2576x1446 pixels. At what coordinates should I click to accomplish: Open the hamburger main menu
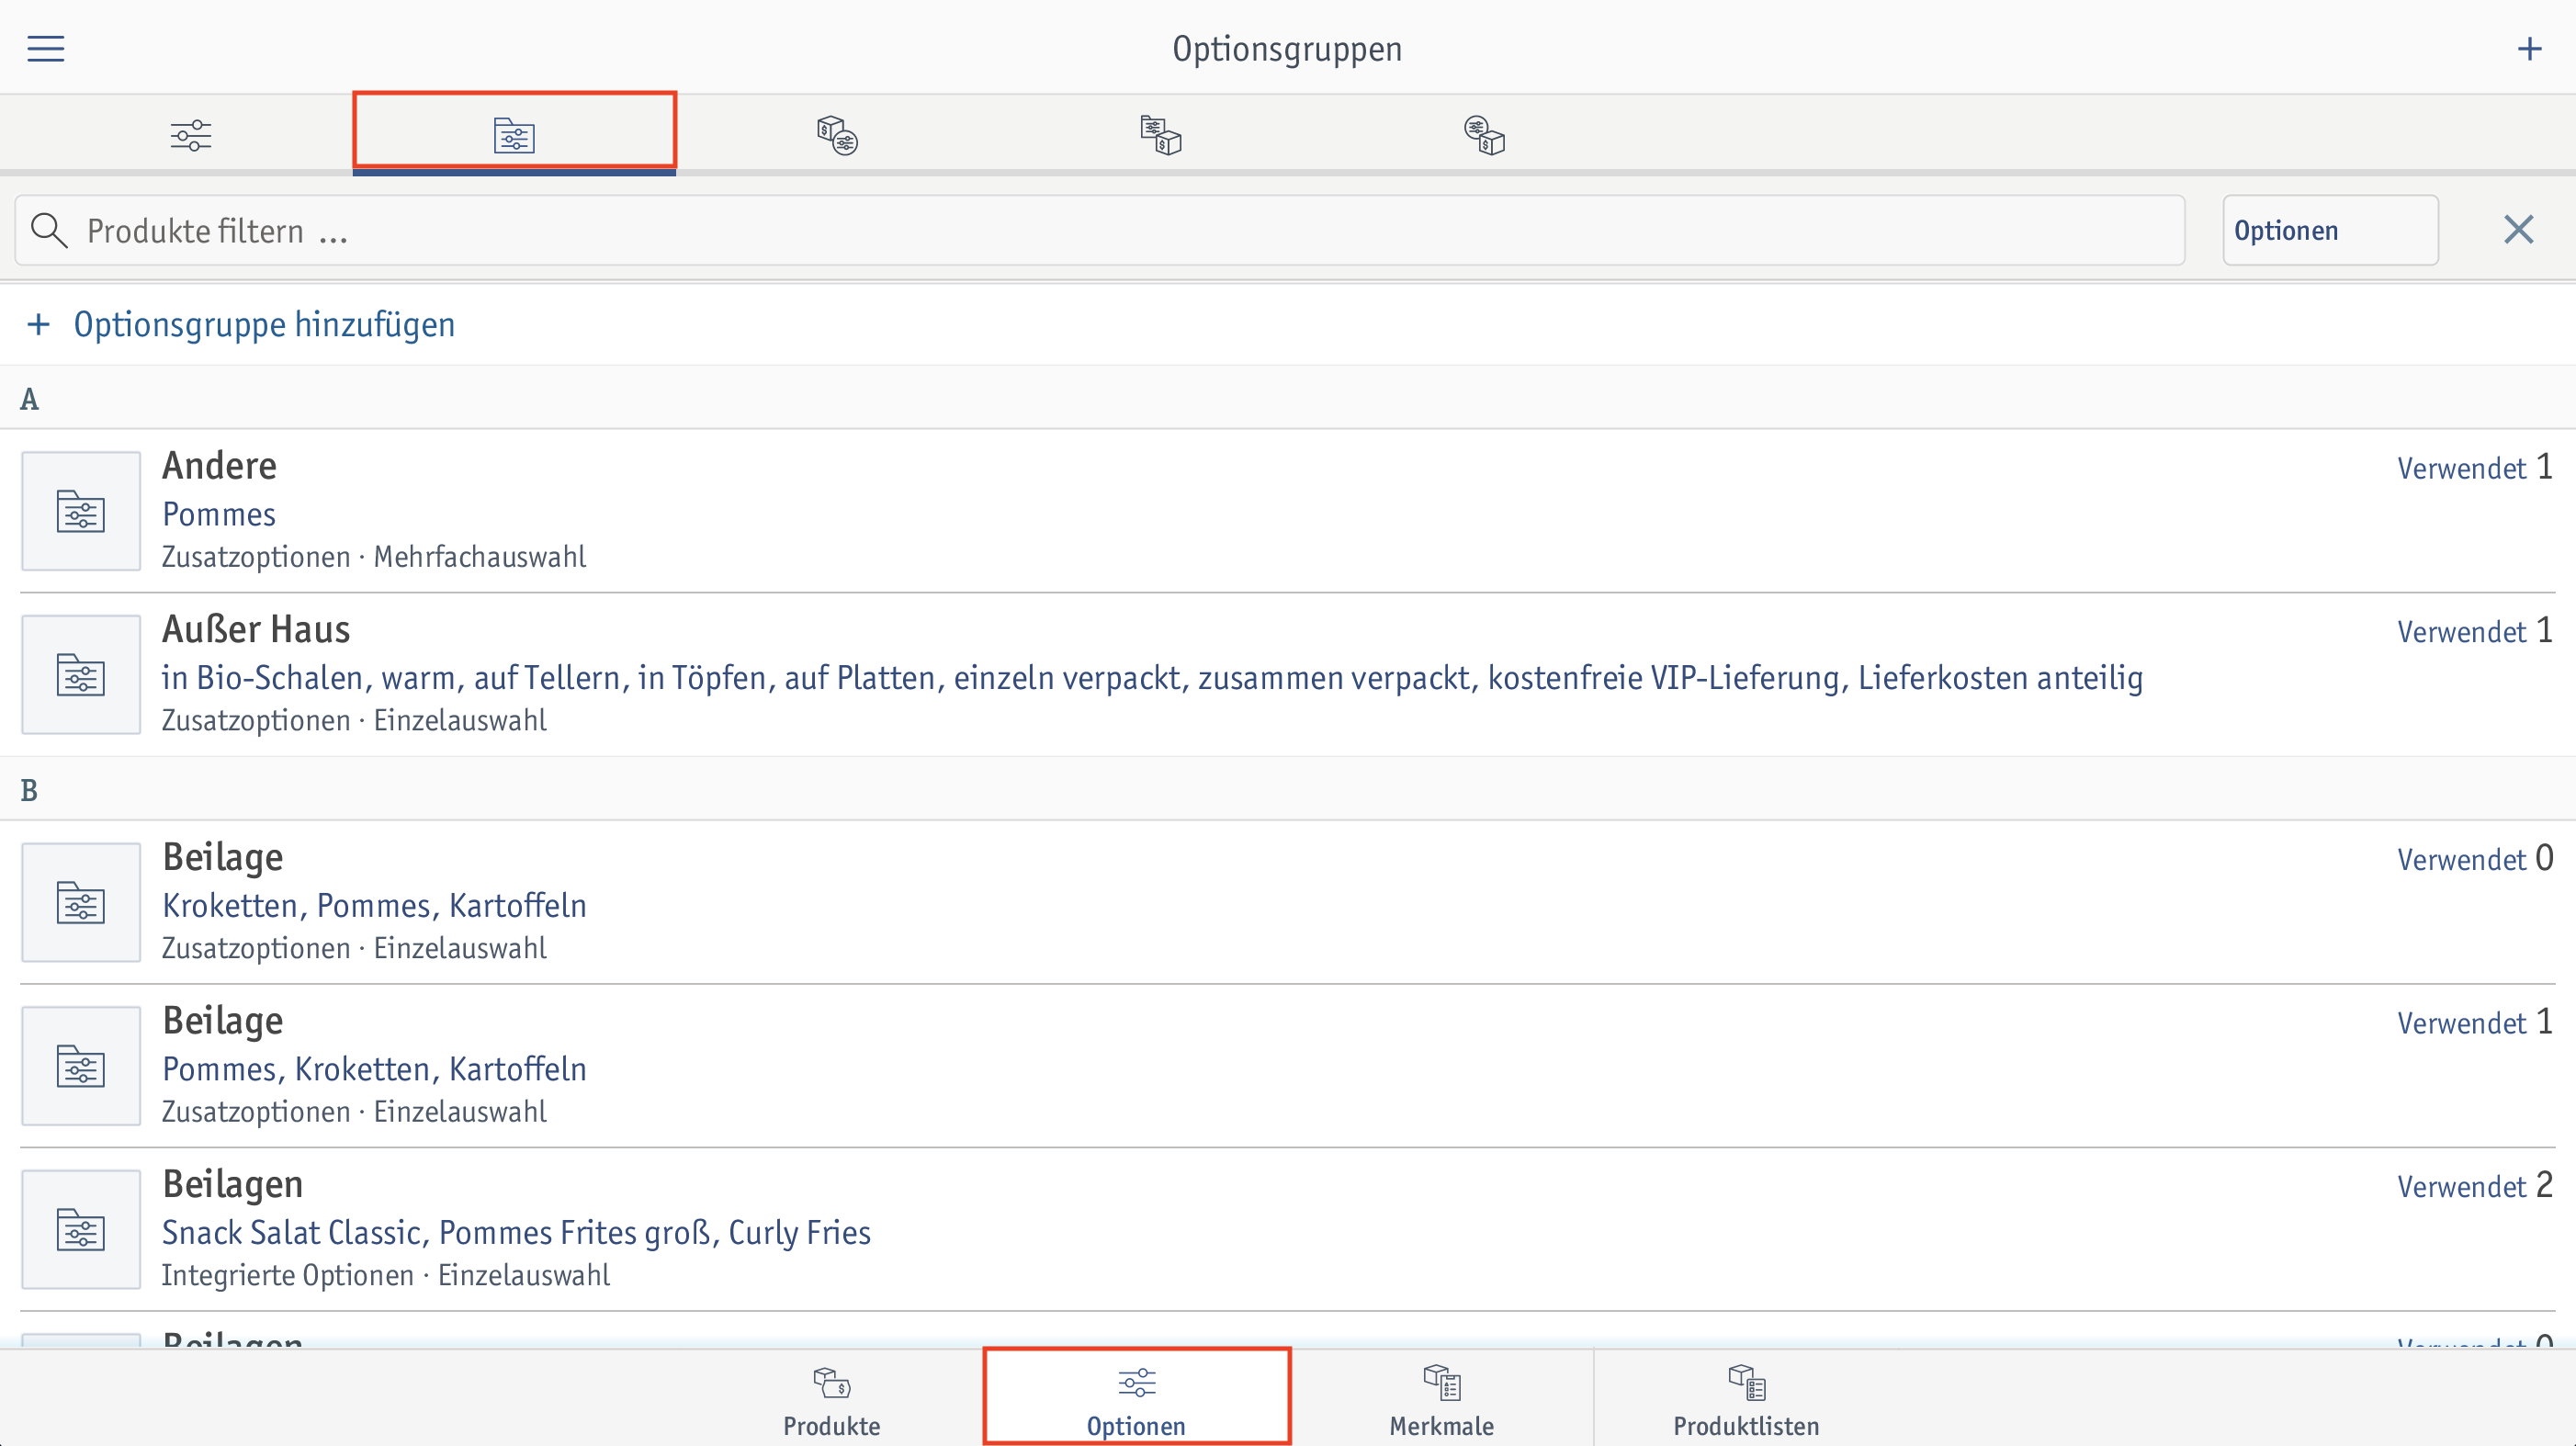(x=46, y=48)
